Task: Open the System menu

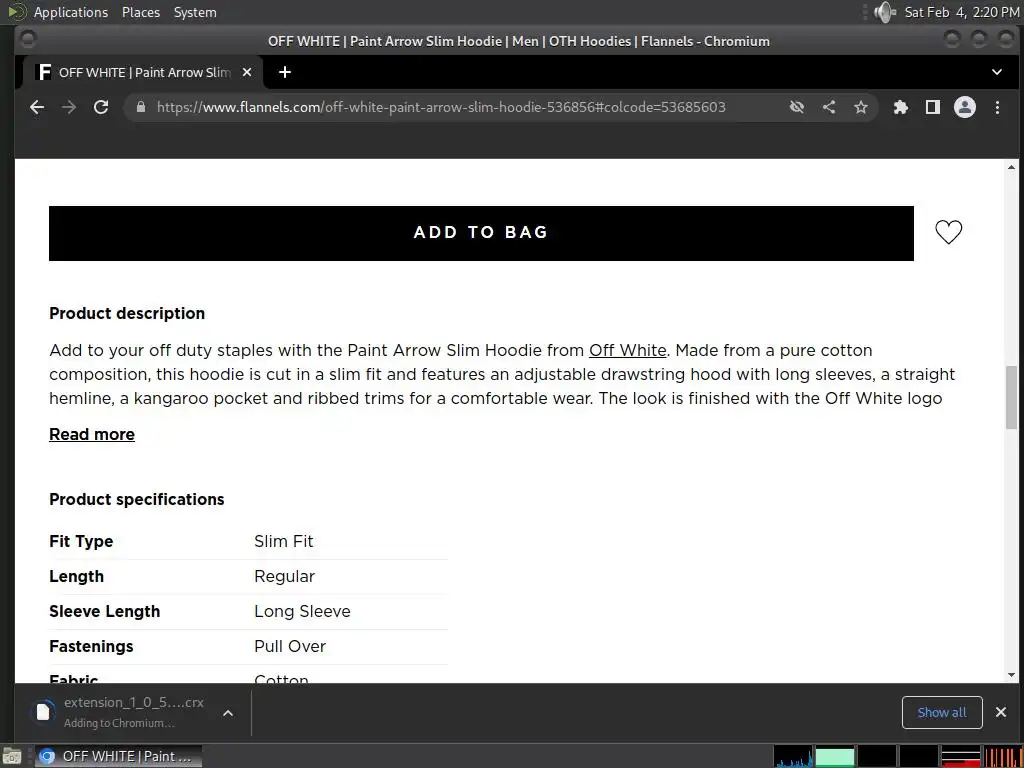Action: click(195, 12)
